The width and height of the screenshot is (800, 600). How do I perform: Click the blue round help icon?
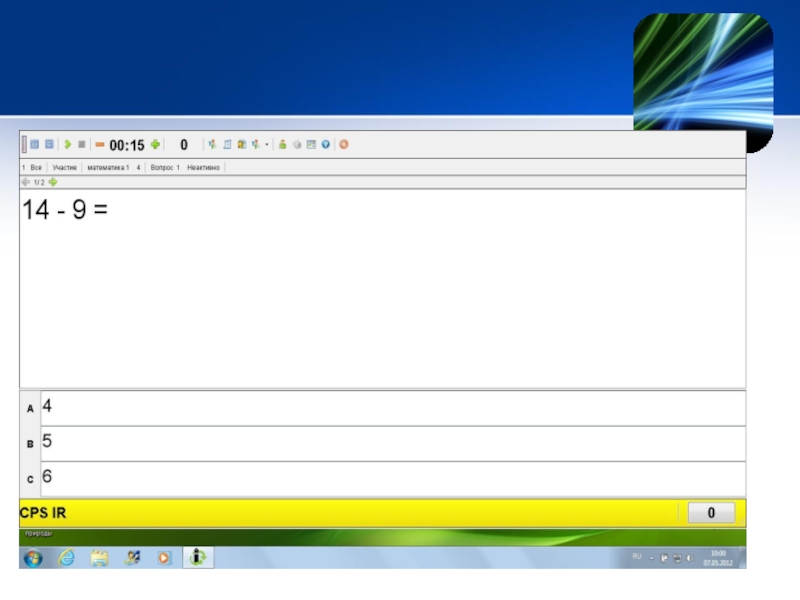(x=326, y=145)
